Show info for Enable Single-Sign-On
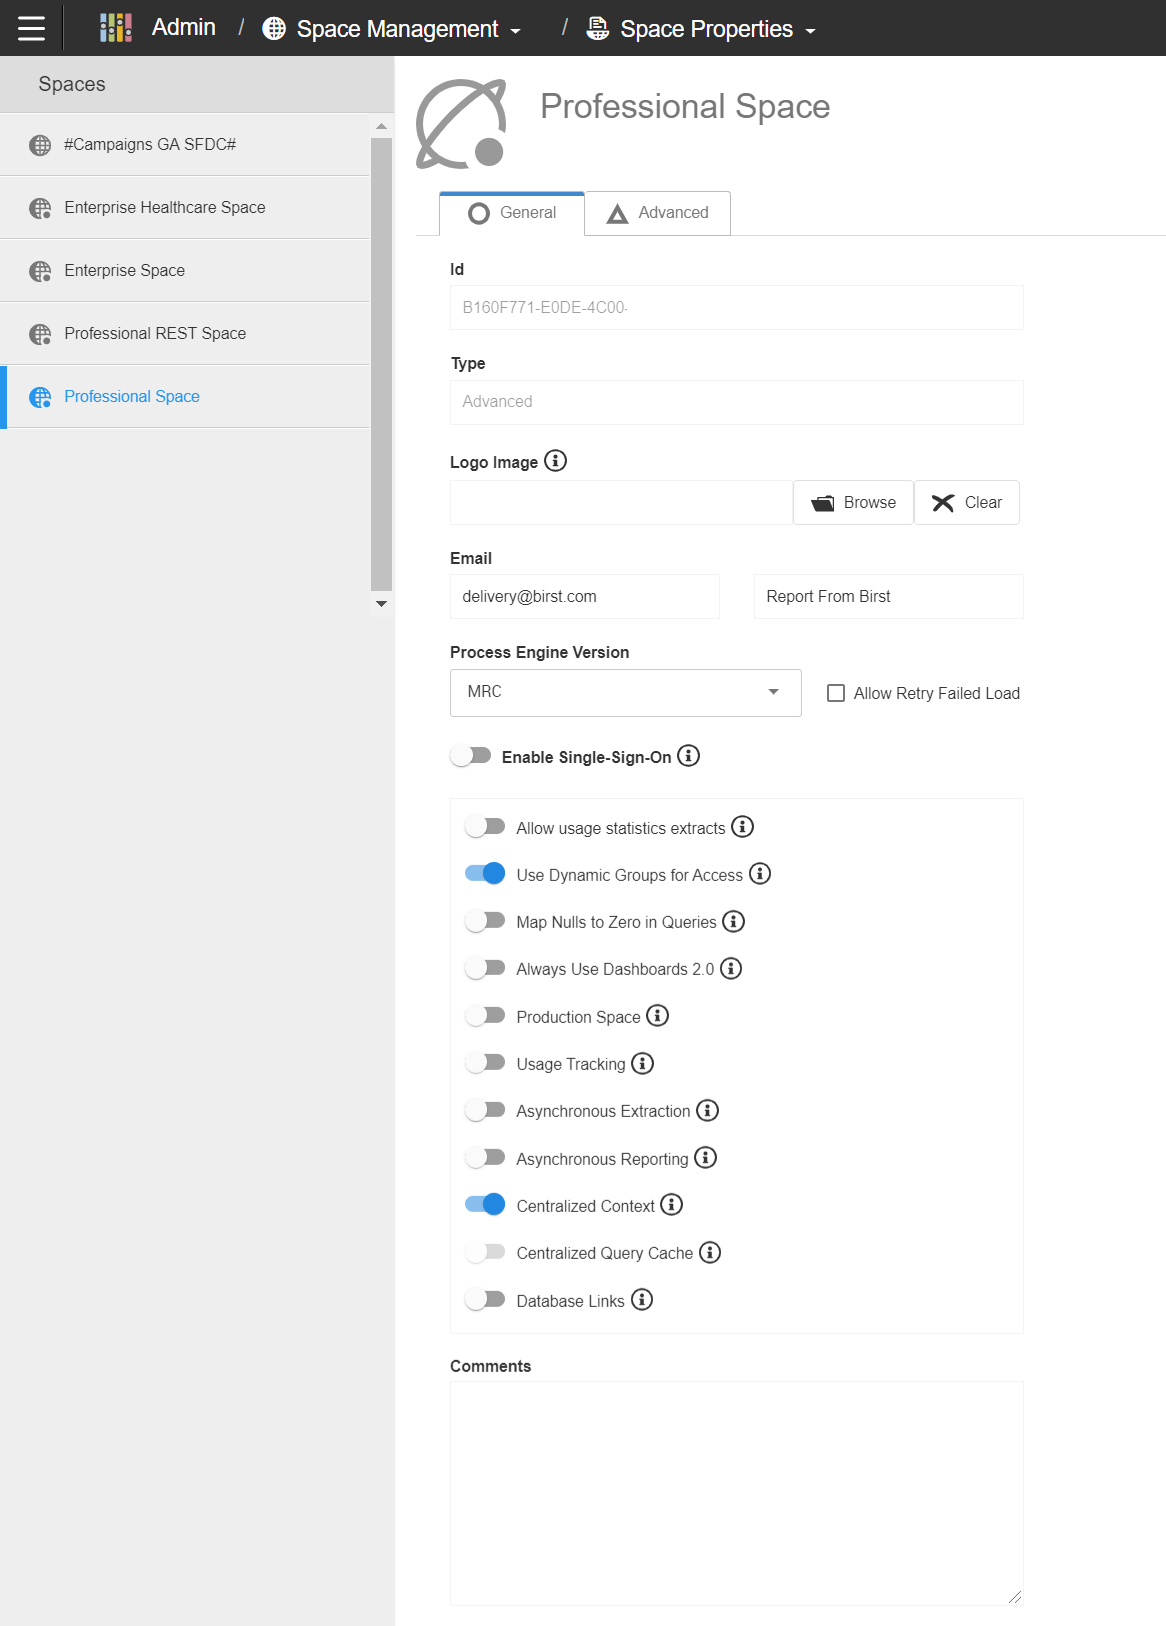Image resolution: width=1166 pixels, height=1626 pixels. (688, 756)
